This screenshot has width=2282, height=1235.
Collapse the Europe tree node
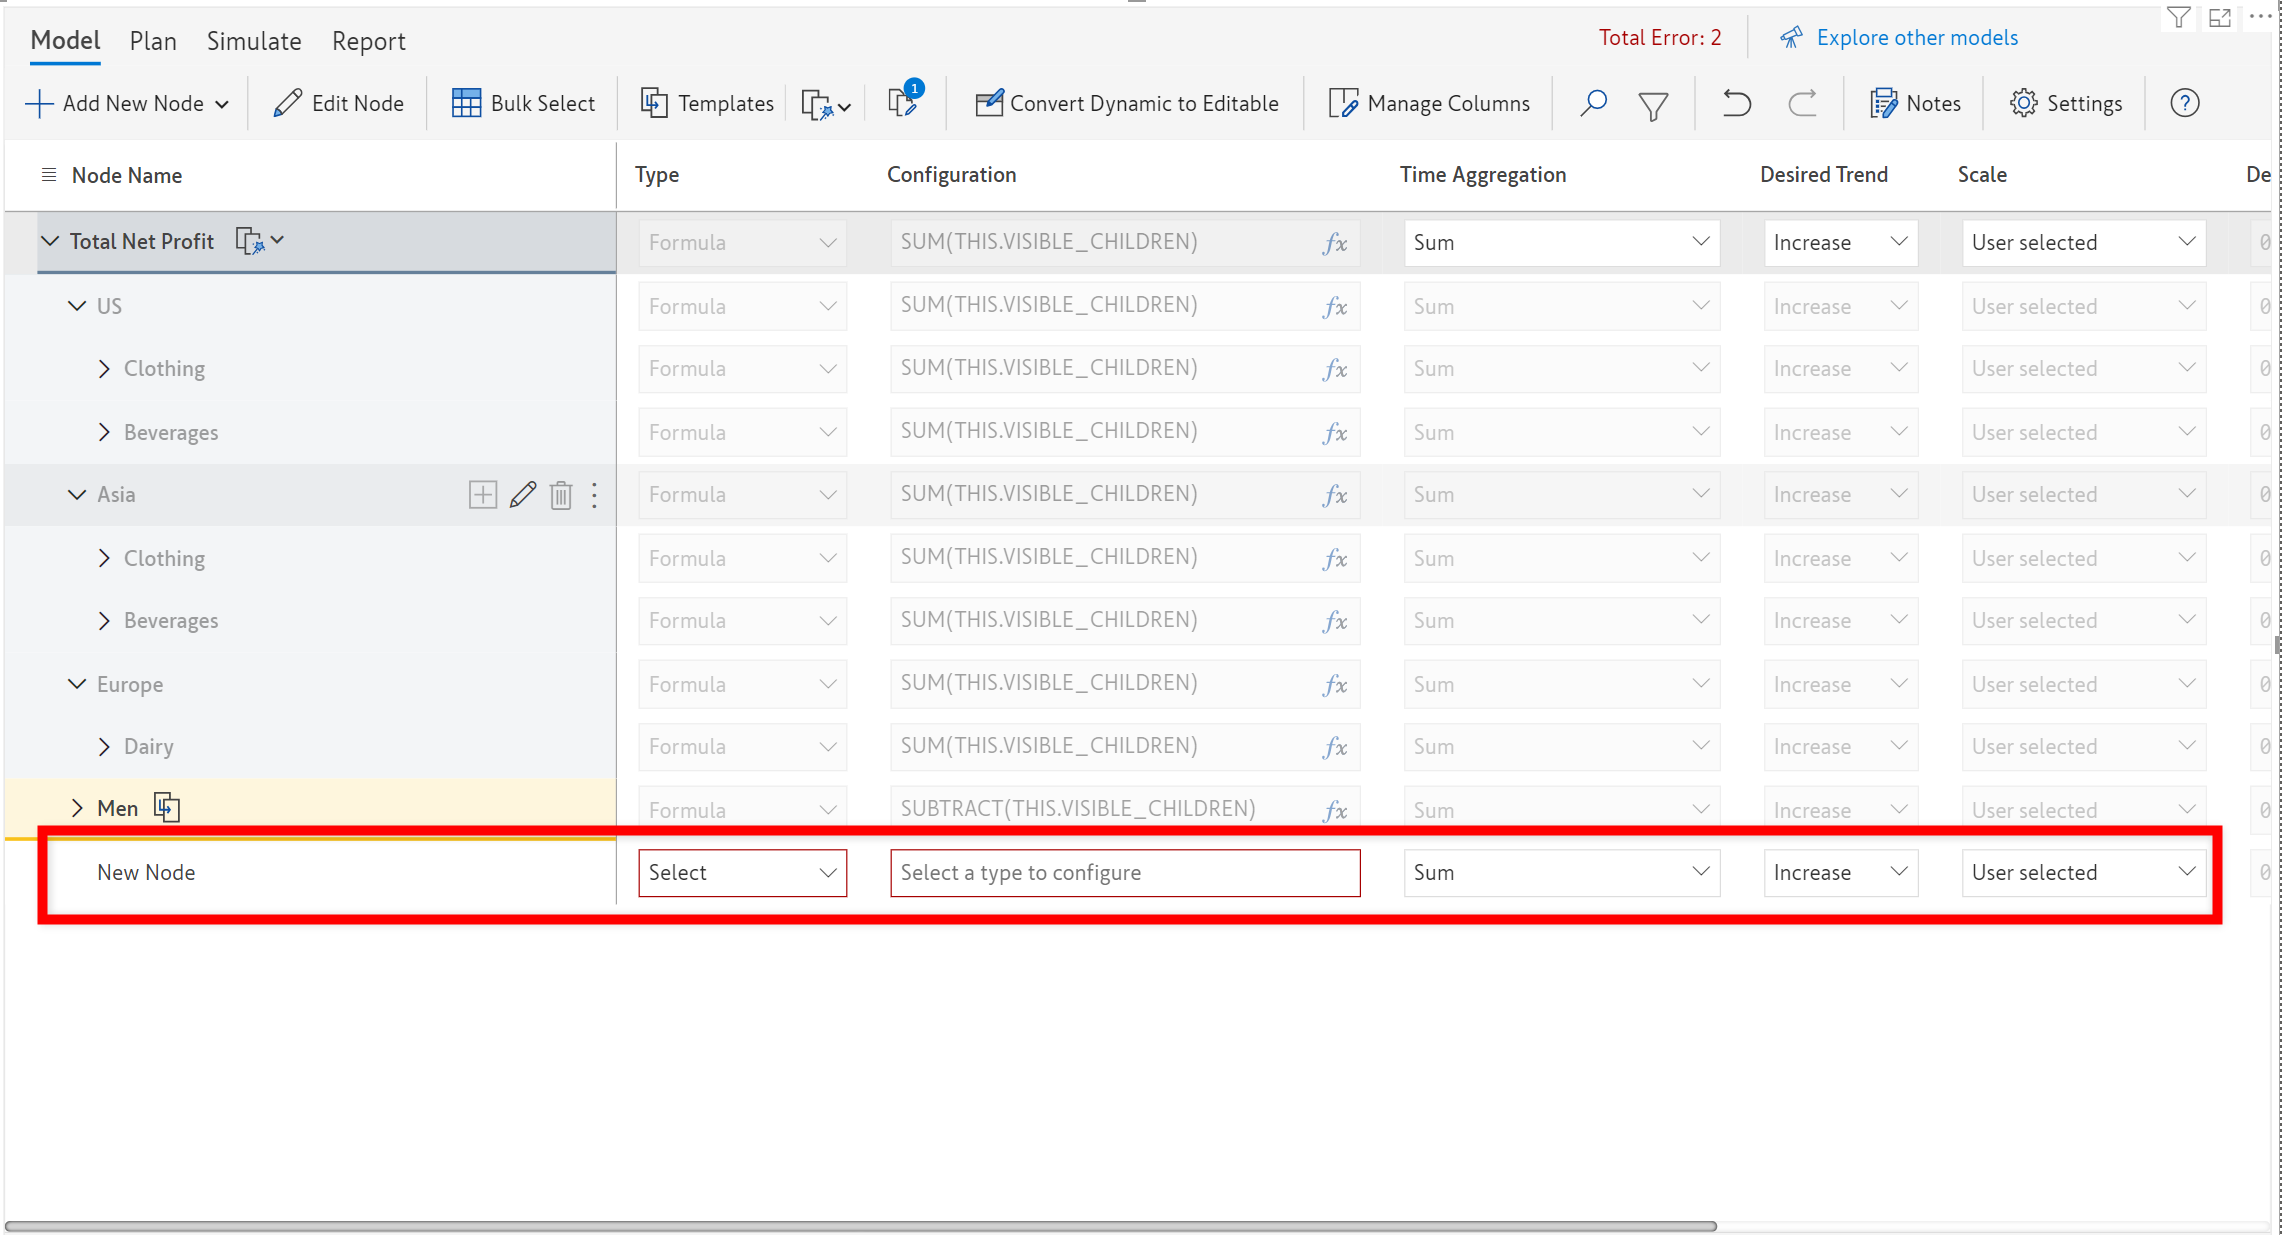(77, 684)
